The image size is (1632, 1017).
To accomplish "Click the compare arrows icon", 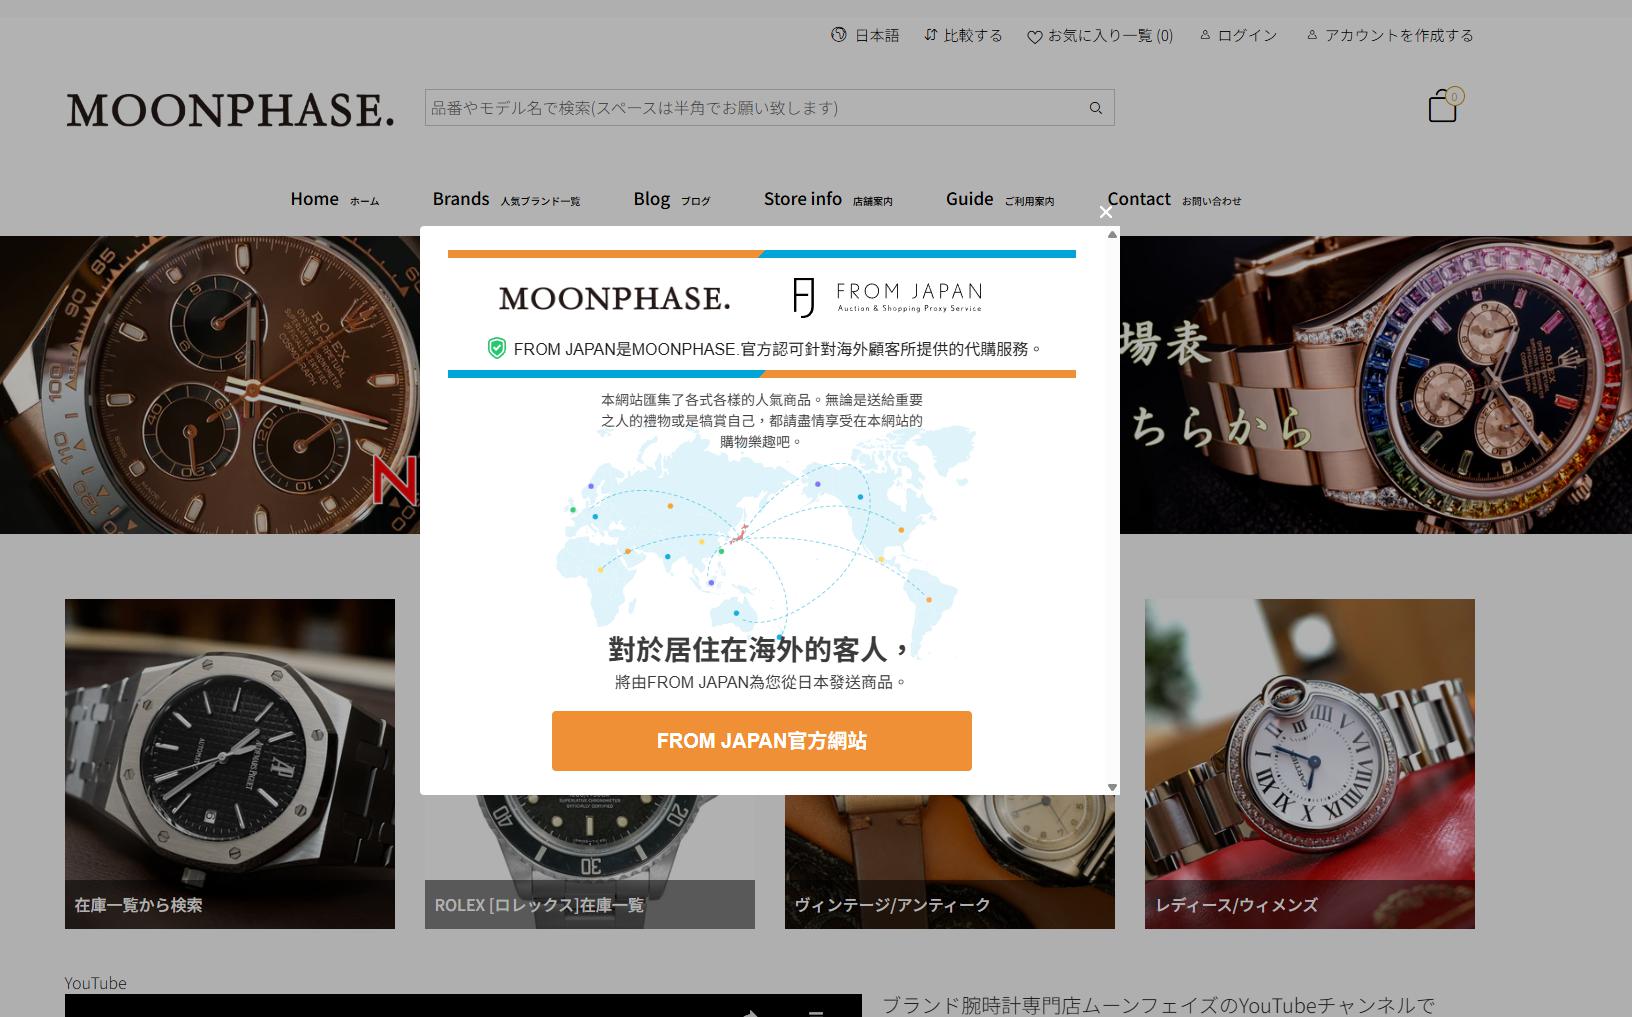I will click(x=930, y=35).
